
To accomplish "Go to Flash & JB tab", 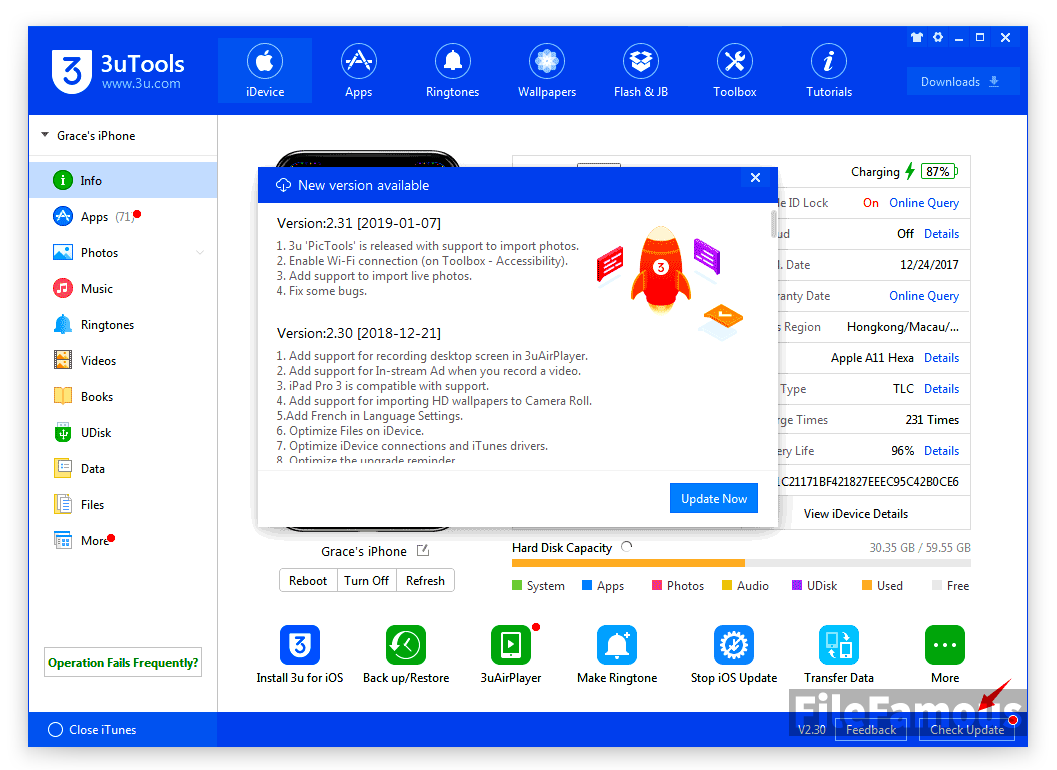I will (x=640, y=71).
